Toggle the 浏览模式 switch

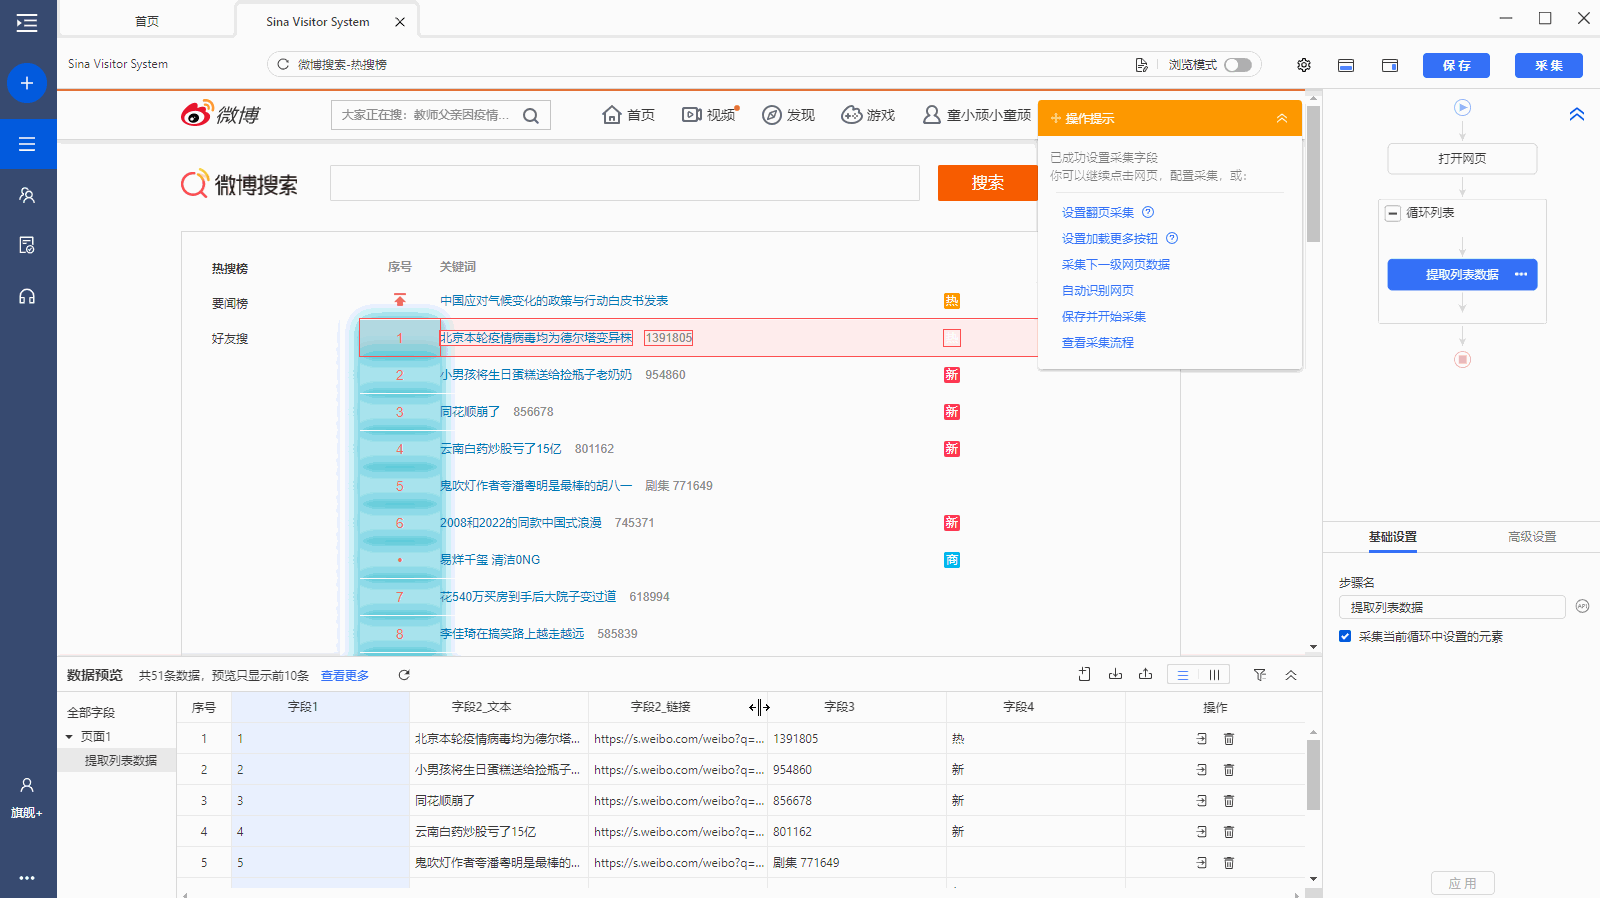[x=1238, y=65]
